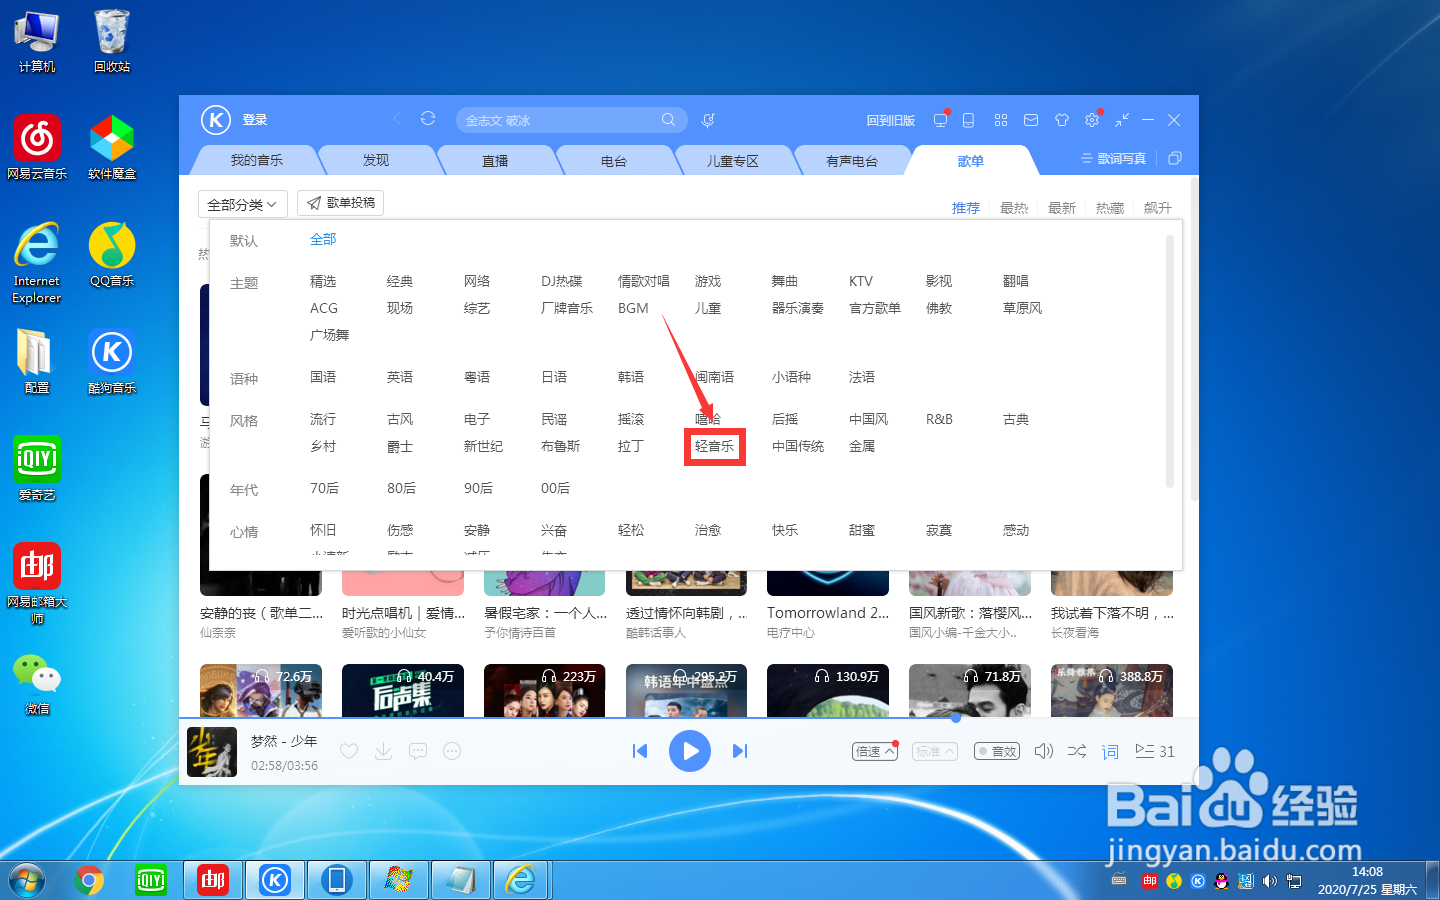
Task: Click the playback progress bar handle
Action: click(956, 717)
